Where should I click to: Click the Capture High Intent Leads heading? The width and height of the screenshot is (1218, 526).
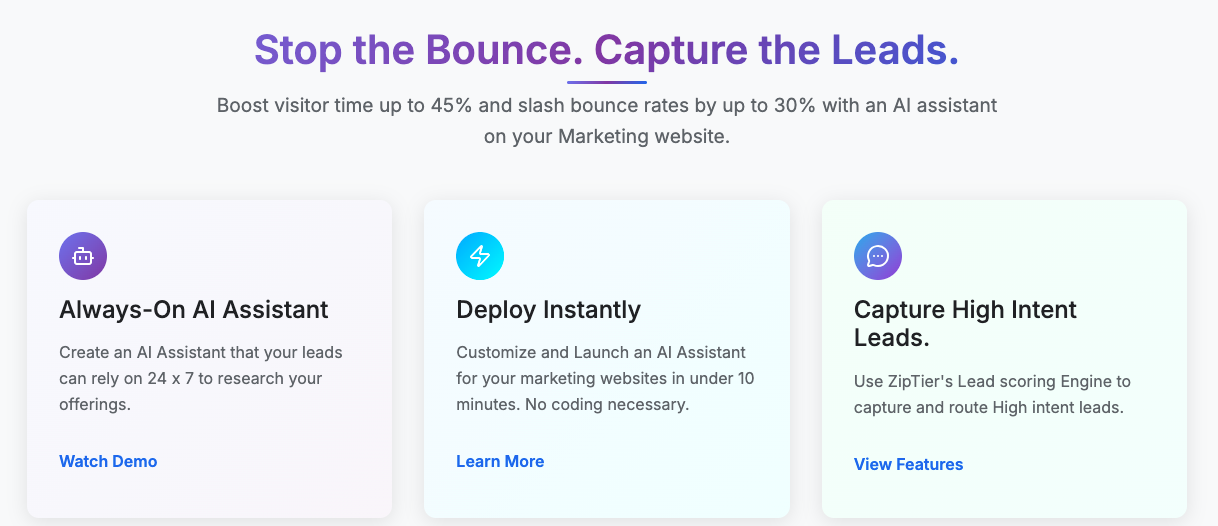tap(965, 324)
